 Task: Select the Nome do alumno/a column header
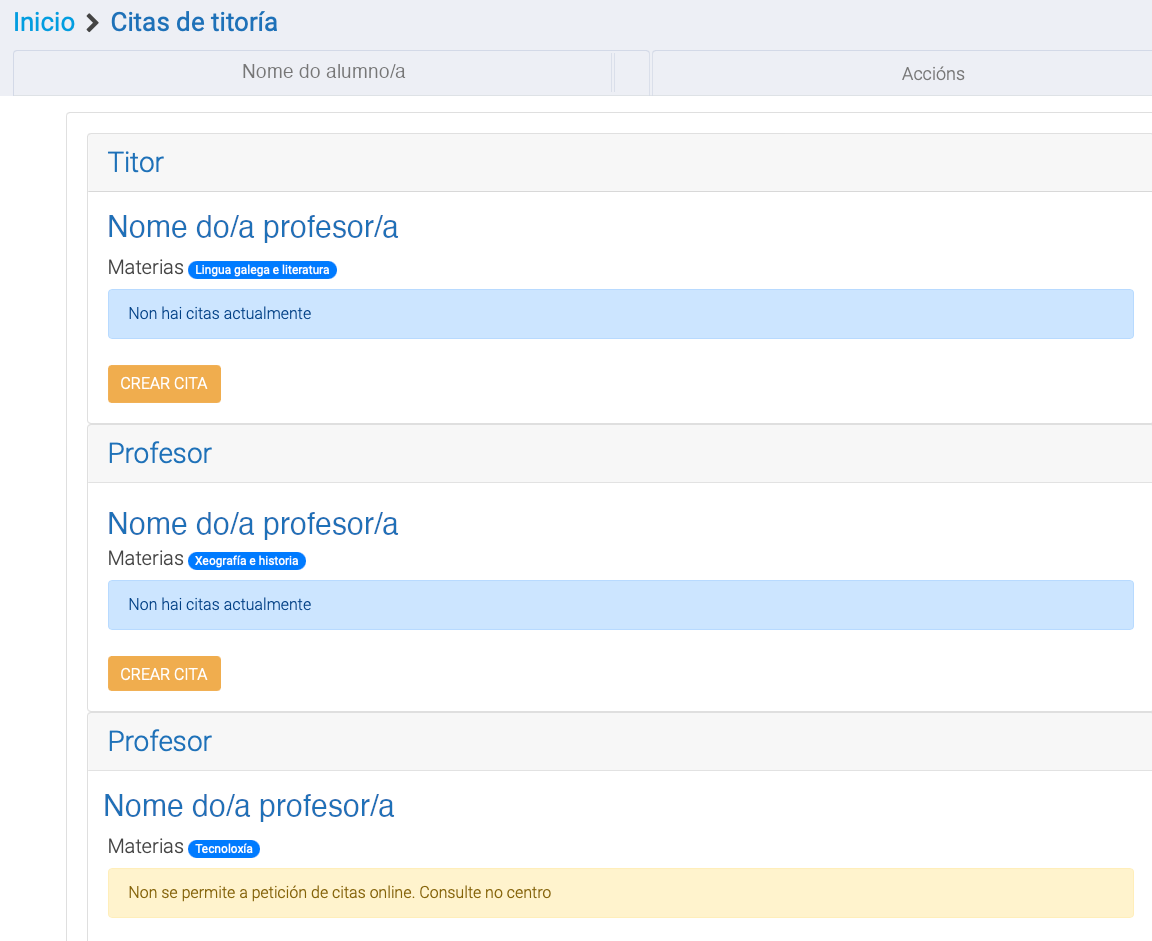point(323,72)
